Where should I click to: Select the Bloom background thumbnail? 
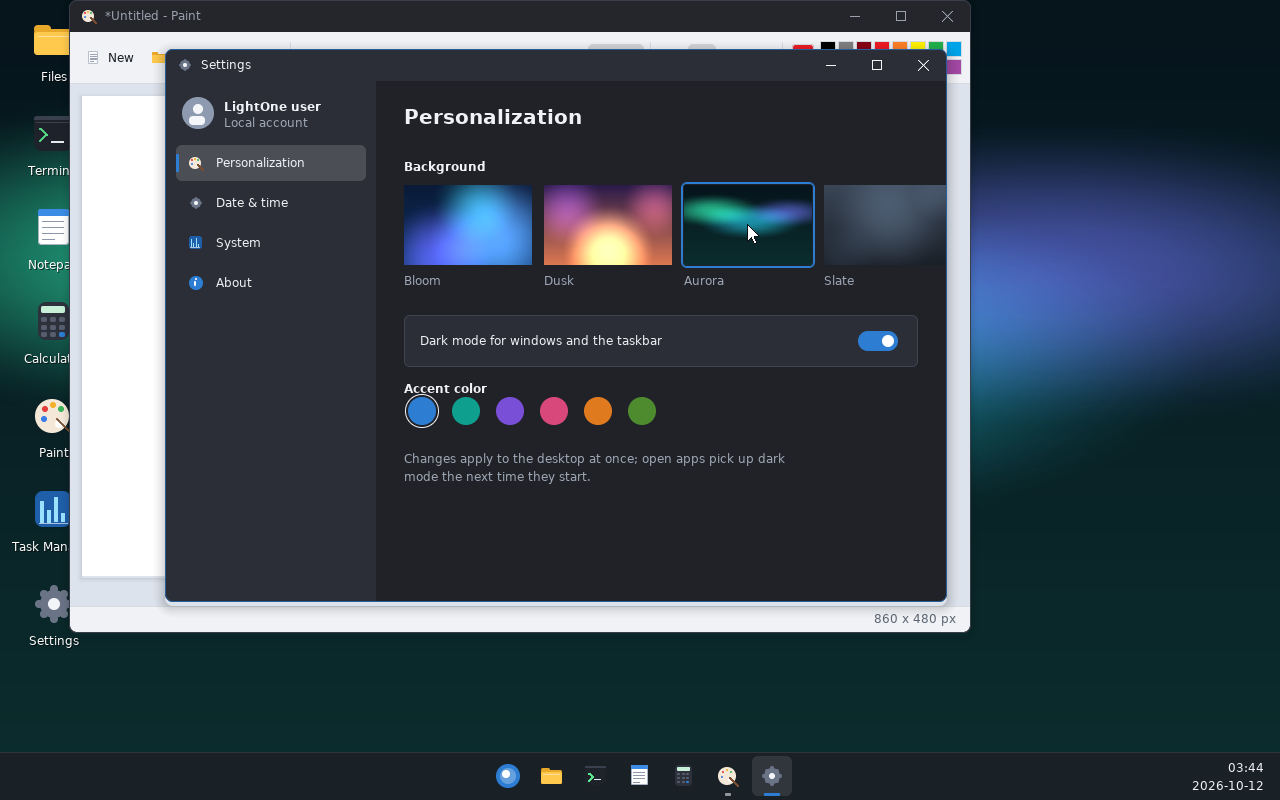click(468, 225)
